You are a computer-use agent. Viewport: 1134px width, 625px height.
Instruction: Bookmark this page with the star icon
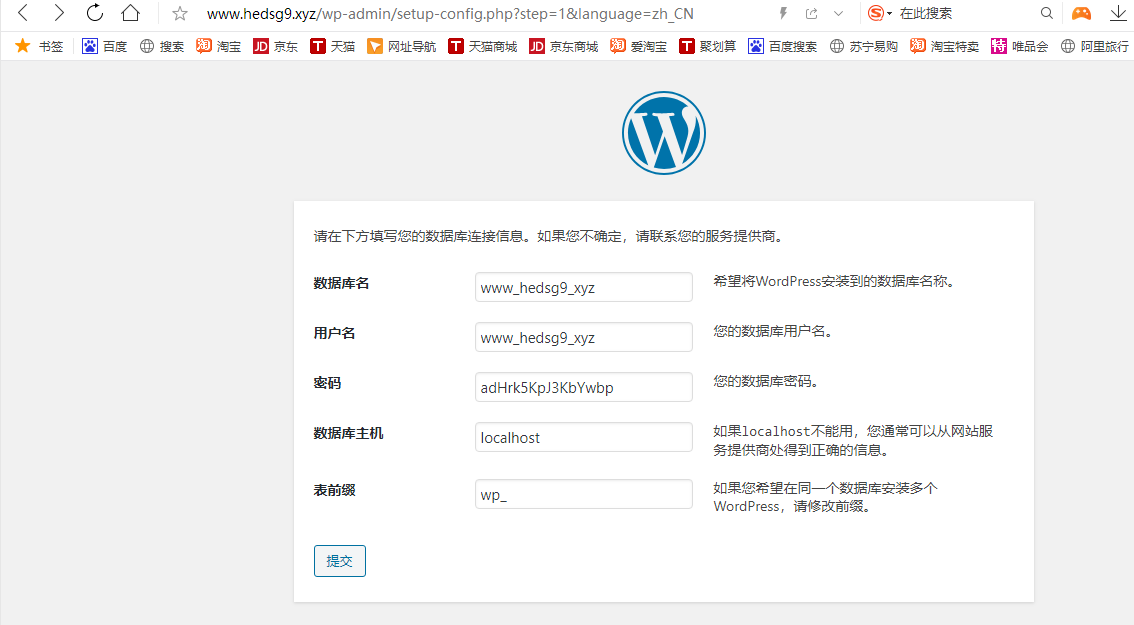[x=180, y=14]
